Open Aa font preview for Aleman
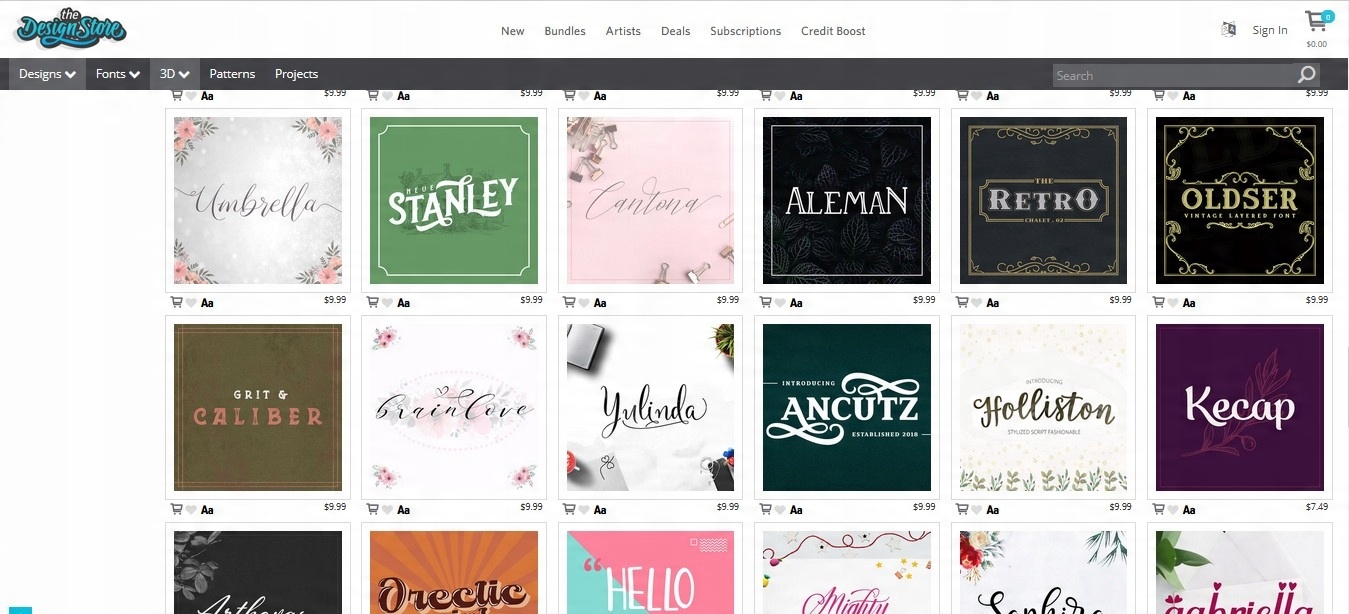The image size is (1349, 614). pyautogui.click(x=796, y=303)
